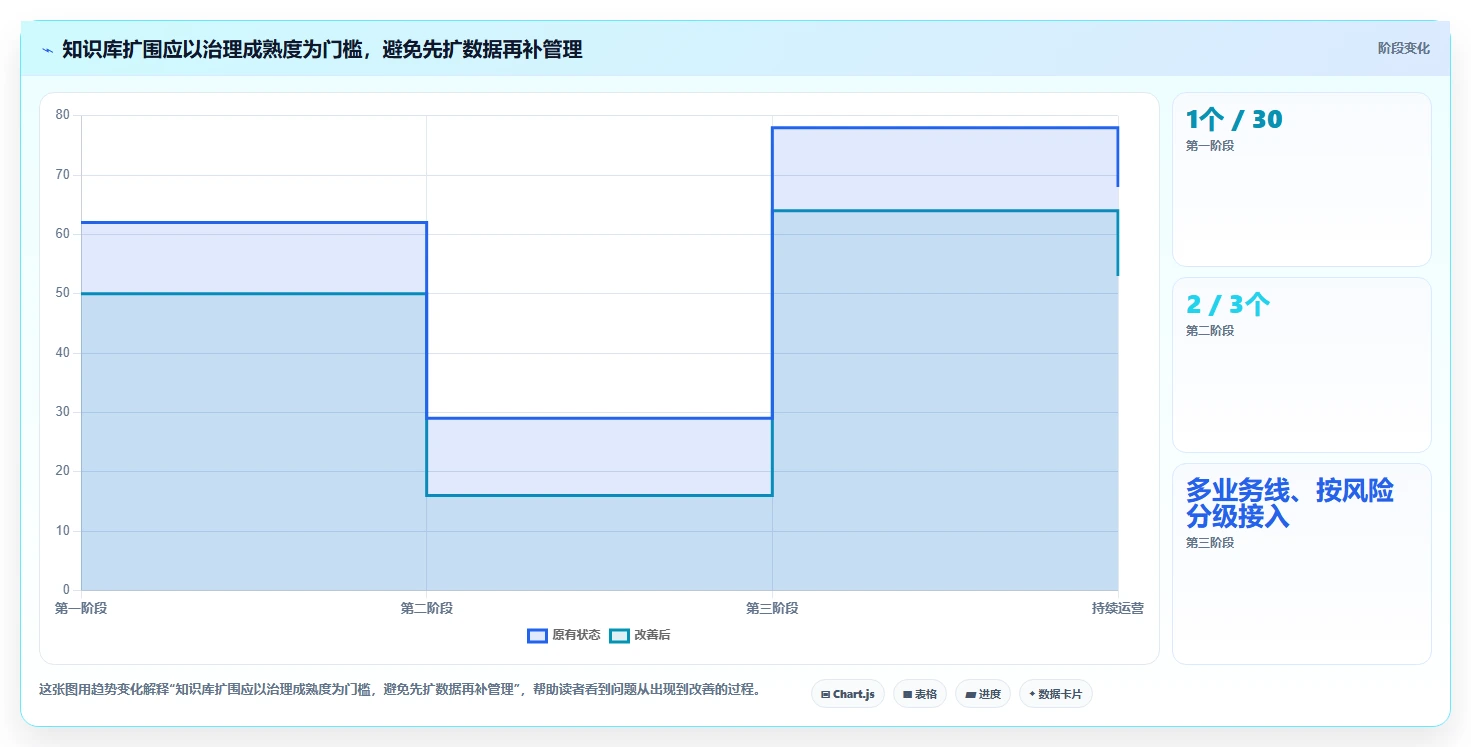Click the chart description text below the chart
The height and width of the screenshot is (747, 1471).
[400, 689]
